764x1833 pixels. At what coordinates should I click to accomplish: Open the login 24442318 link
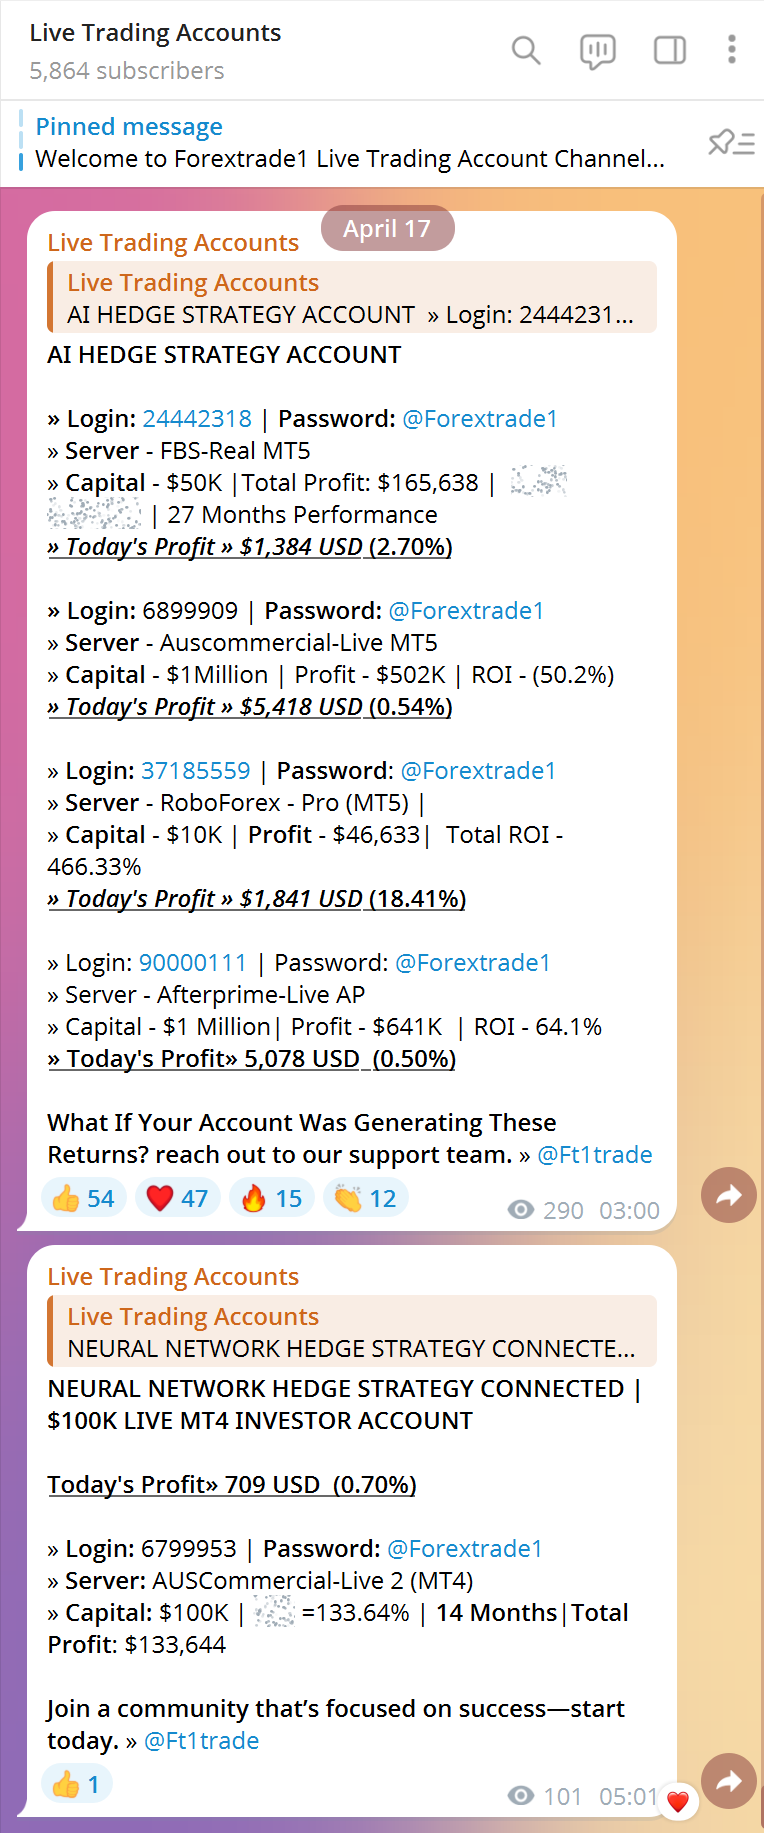click(197, 419)
